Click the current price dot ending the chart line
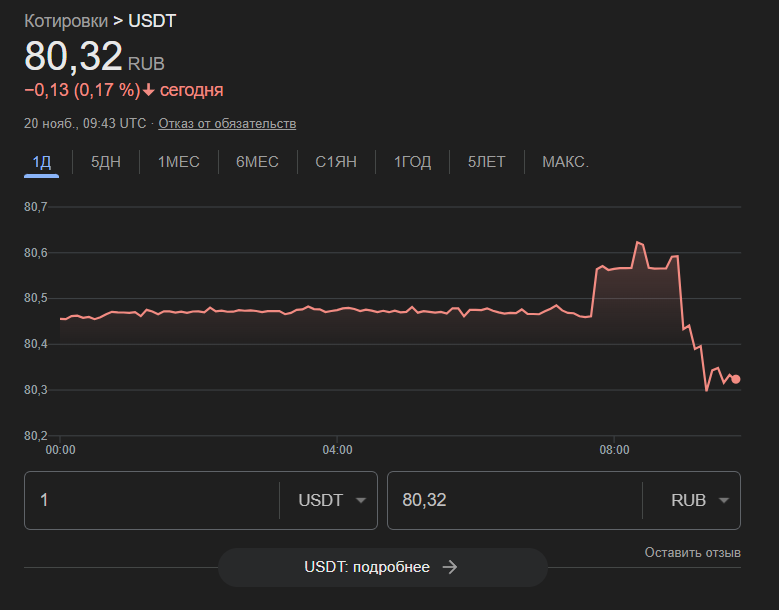 pyautogui.click(x=736, y=379)
